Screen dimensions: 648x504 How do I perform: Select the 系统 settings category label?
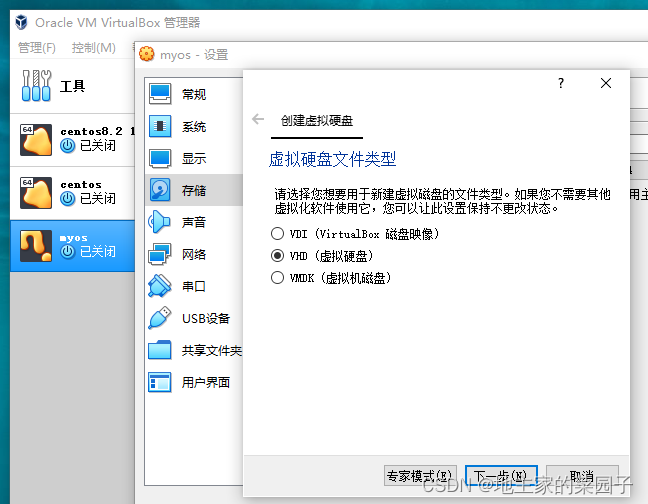(x=194, y=126)
